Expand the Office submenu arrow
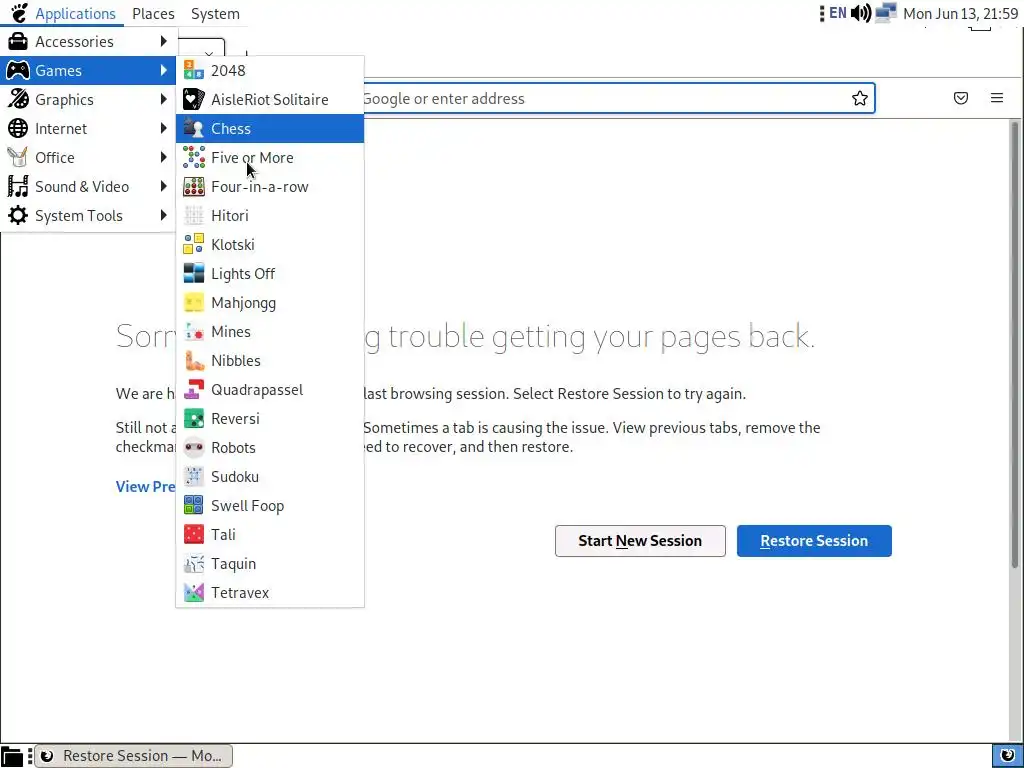The height and width of the screenshot is (768, 1024). point(163,157)
